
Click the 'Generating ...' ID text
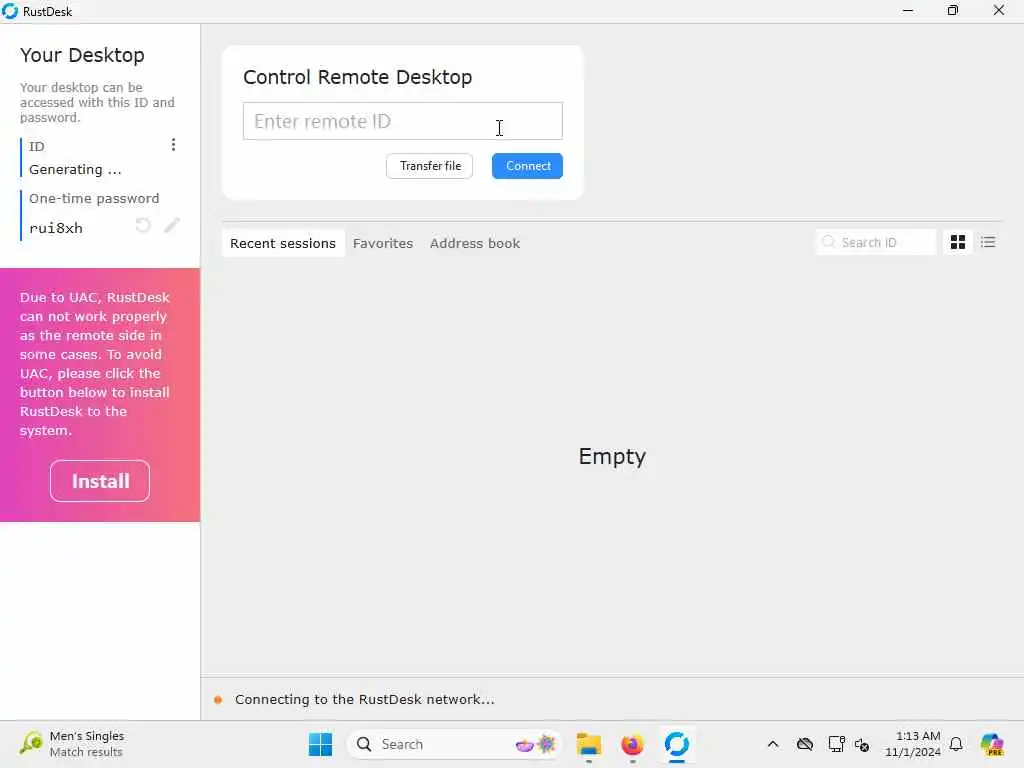coord(75,170)
